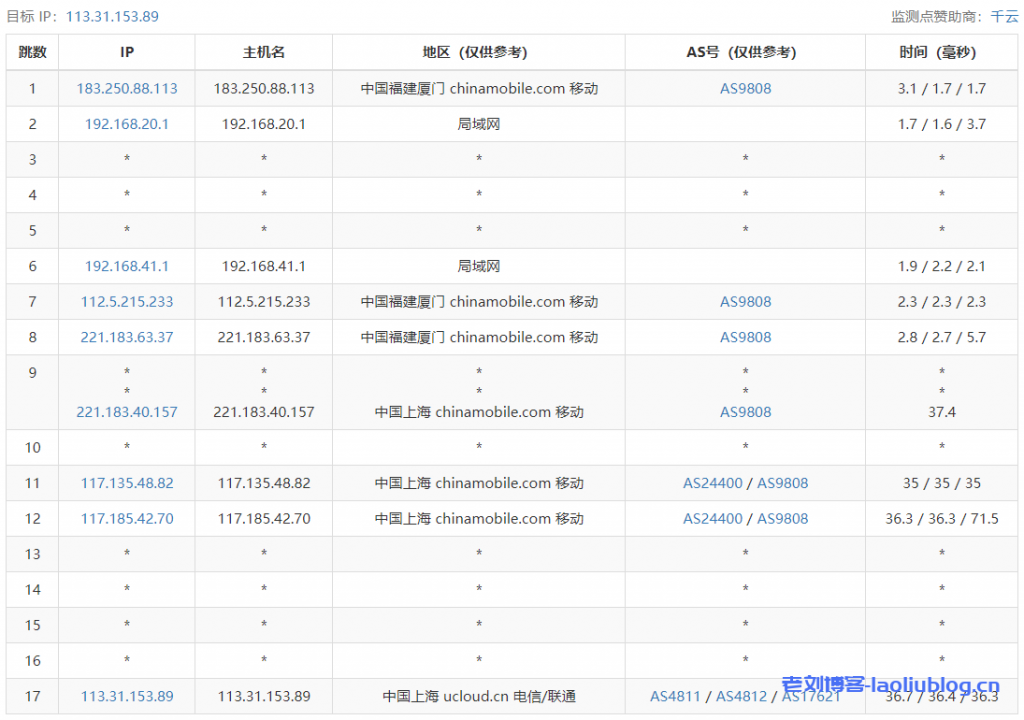1024x720 pixels.
Task: Click target IP 113.31.153.89 link at top
Action: click(112, 16)
